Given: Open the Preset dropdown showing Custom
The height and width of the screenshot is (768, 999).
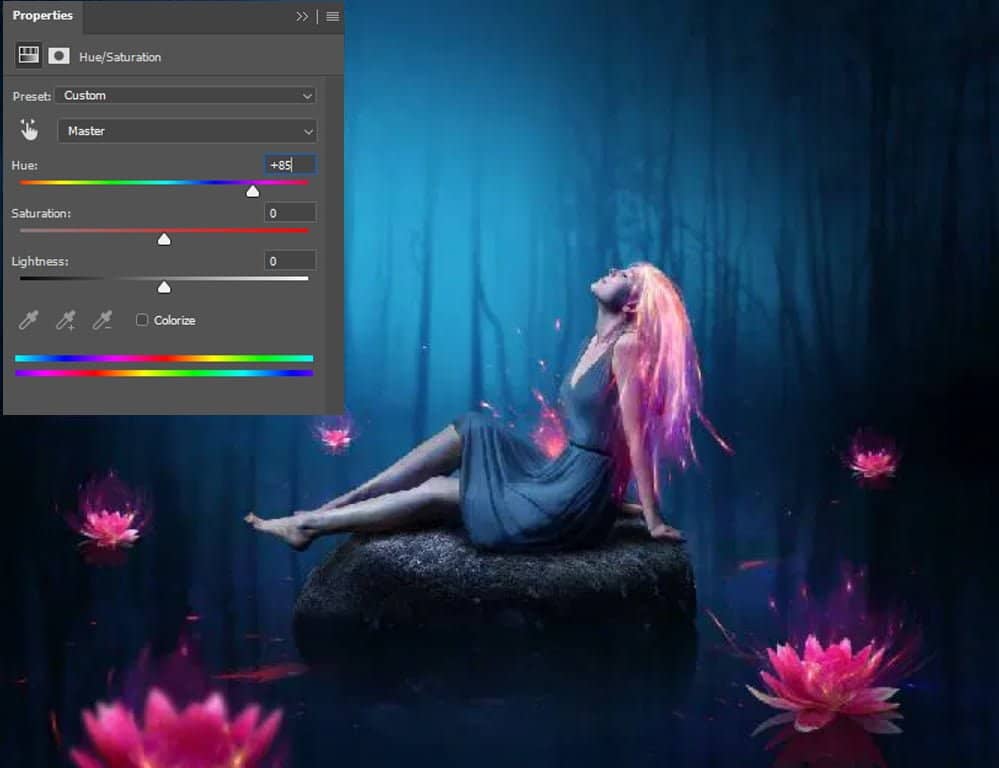Looking at the screenshot, I should click(x=187, y=96).
